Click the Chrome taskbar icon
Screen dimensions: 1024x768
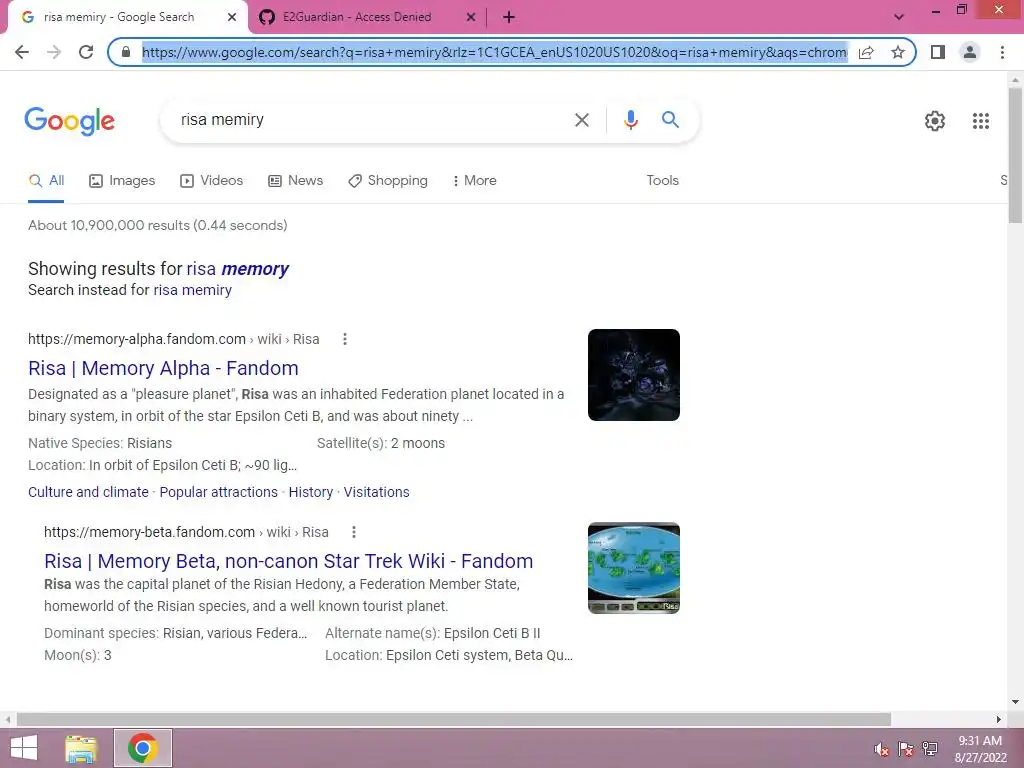[142, 748]
